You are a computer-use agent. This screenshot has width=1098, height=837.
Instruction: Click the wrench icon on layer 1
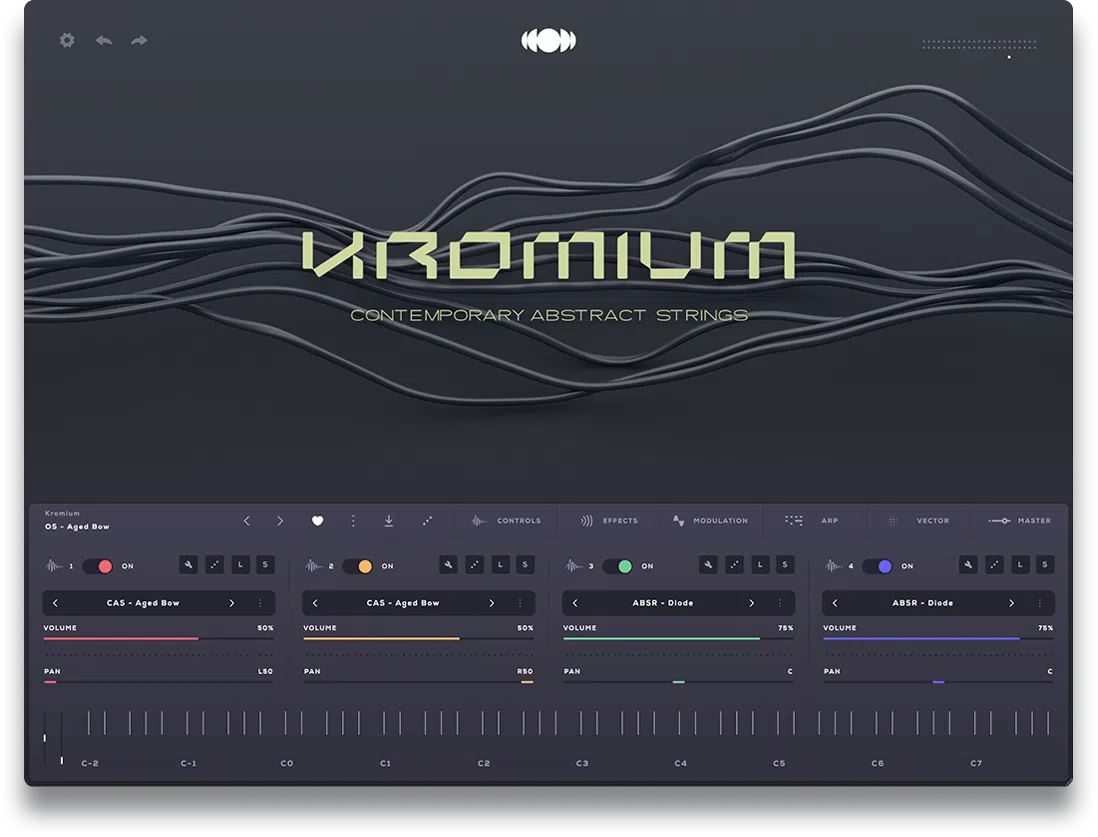[x=189, y=564]
